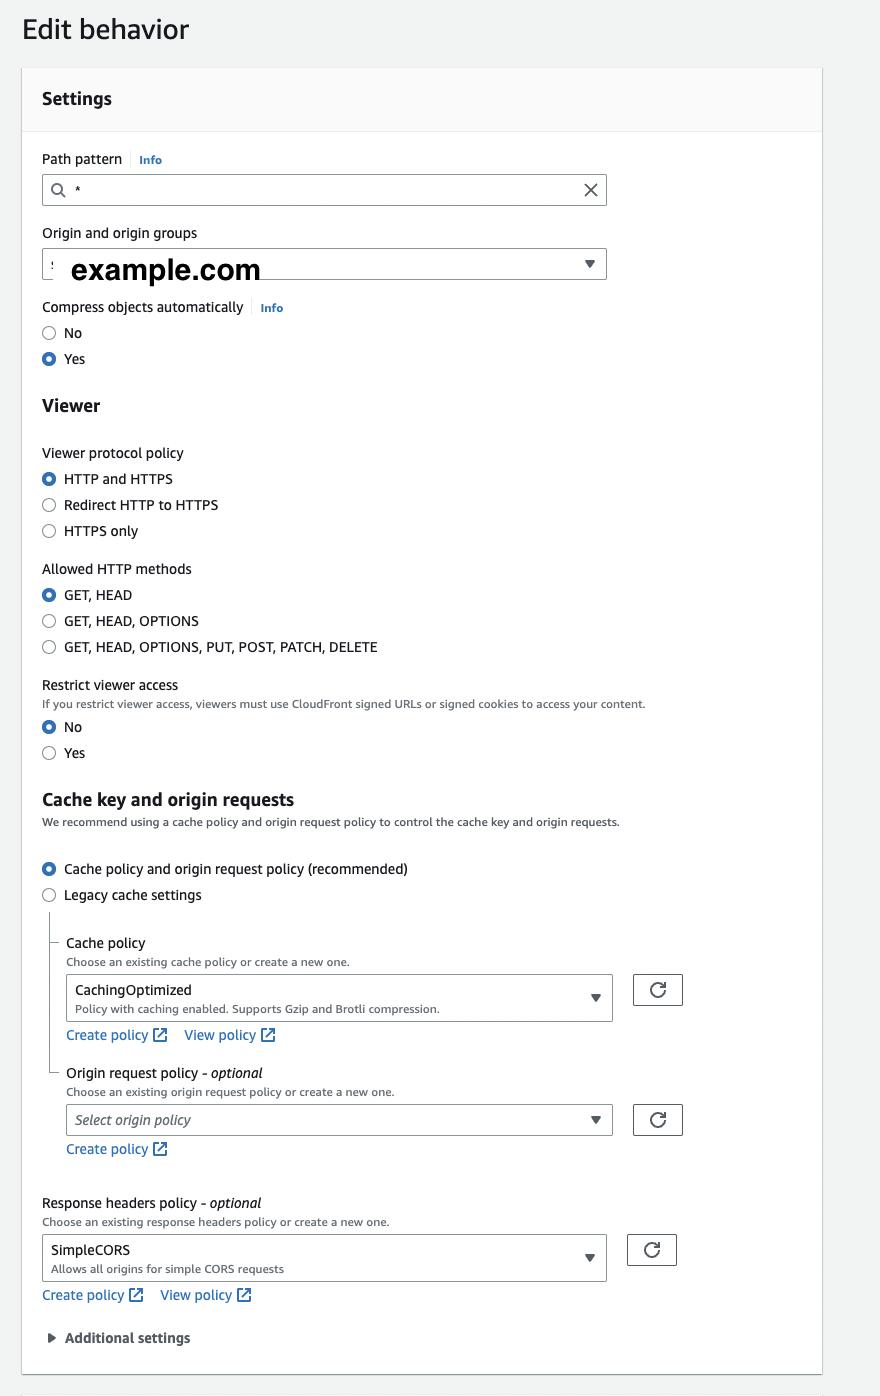Select HTTPS only viewer protocol

(x=49, y=531)
